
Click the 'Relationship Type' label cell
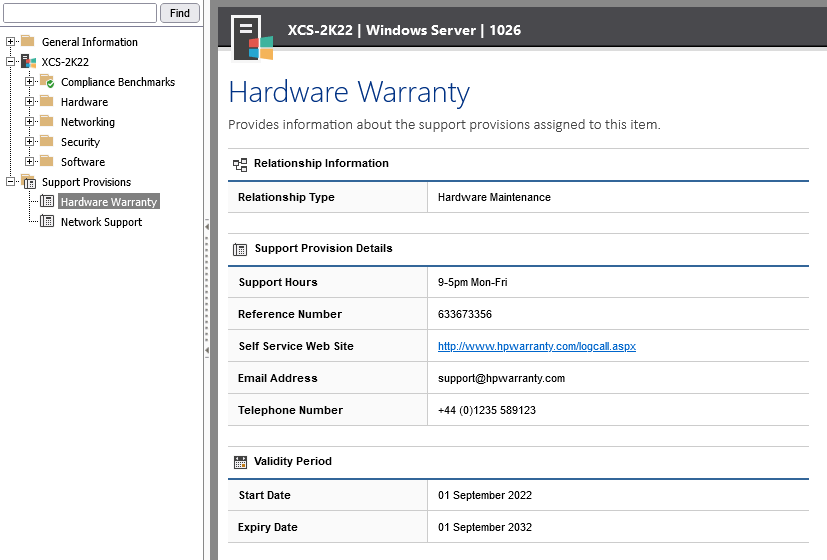point(328,197)
